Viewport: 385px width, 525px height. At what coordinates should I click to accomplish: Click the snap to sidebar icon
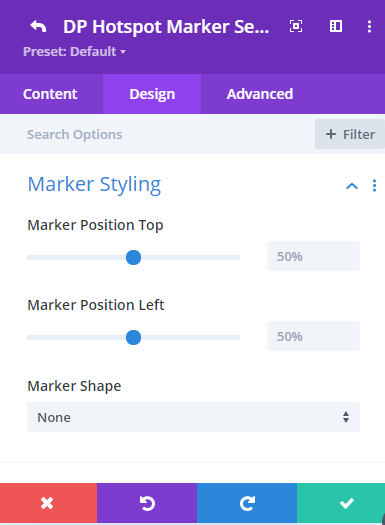(336, 26)
